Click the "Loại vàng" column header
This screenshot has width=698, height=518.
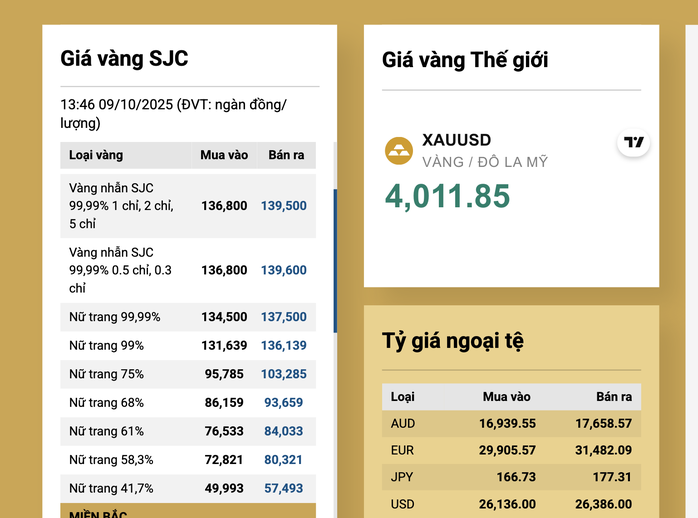coord(96,155)
